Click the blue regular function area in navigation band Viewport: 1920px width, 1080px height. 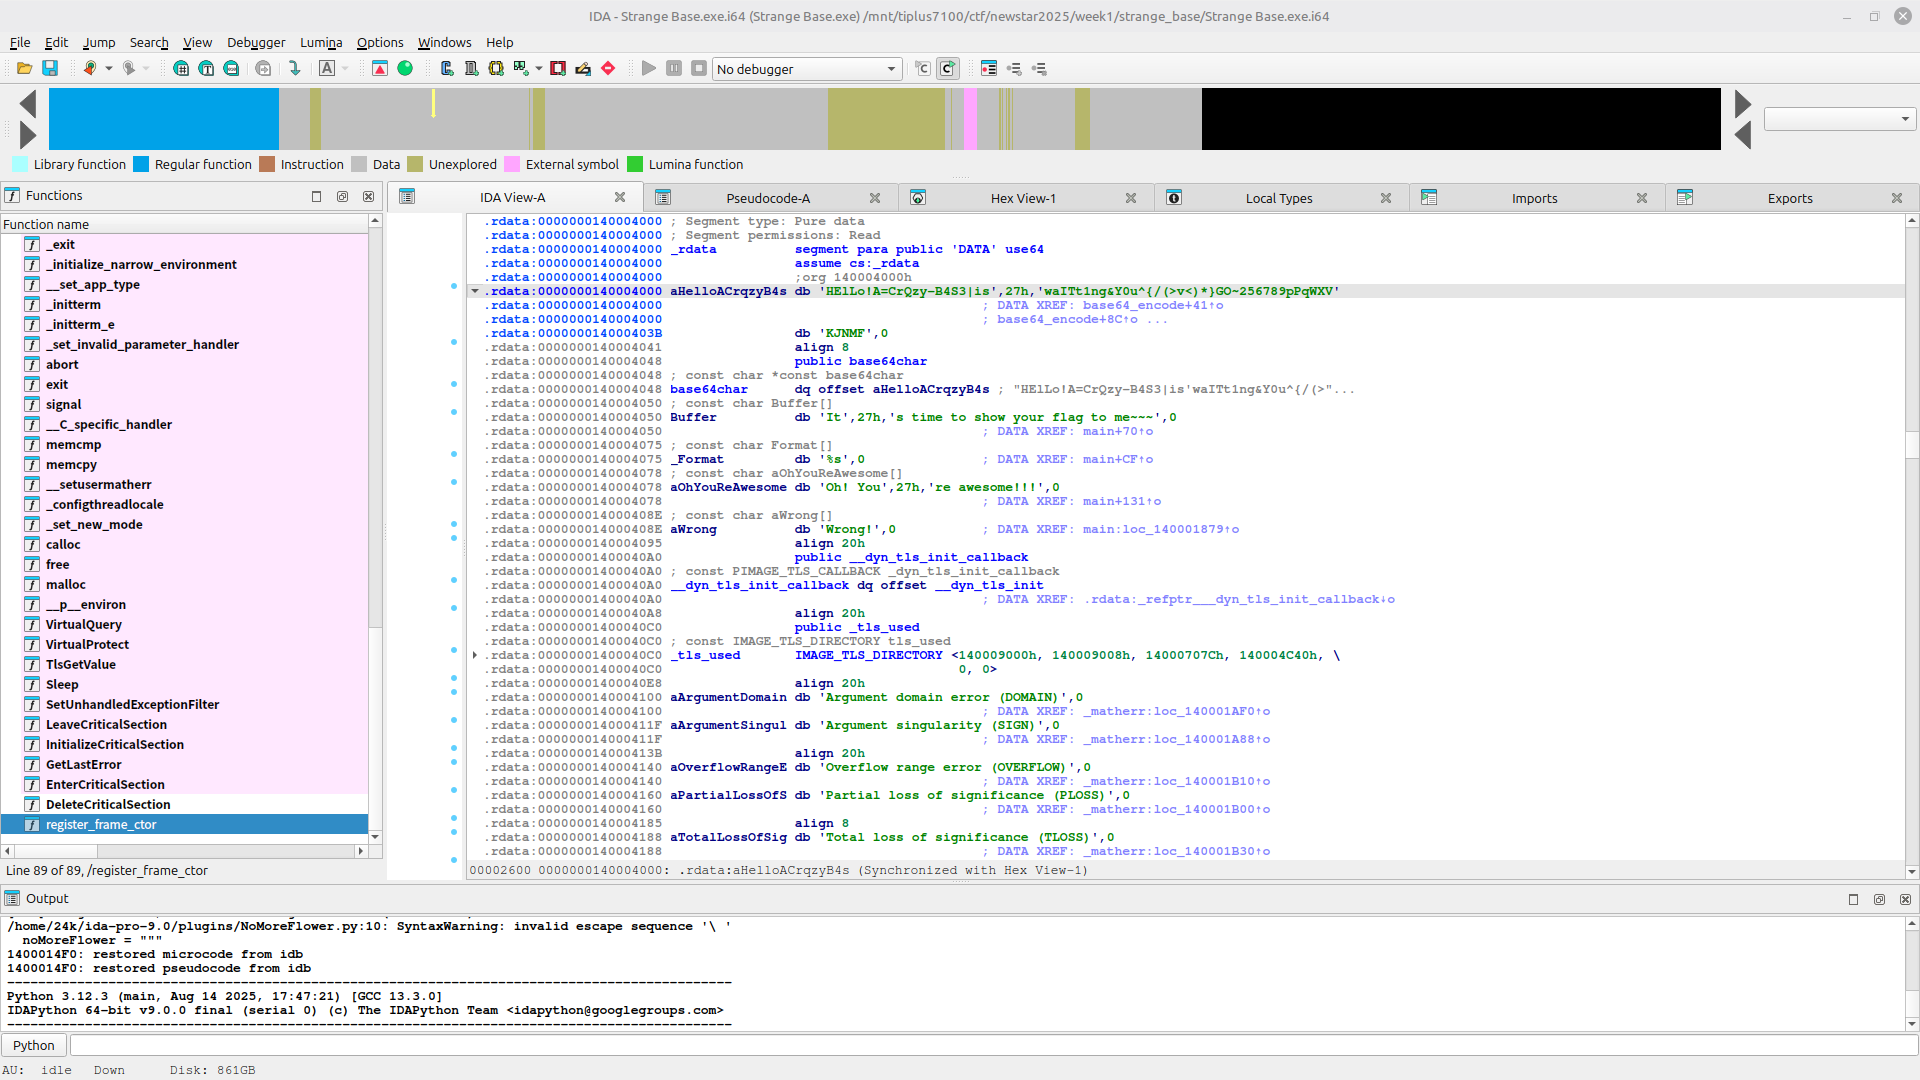pos(163,119)
